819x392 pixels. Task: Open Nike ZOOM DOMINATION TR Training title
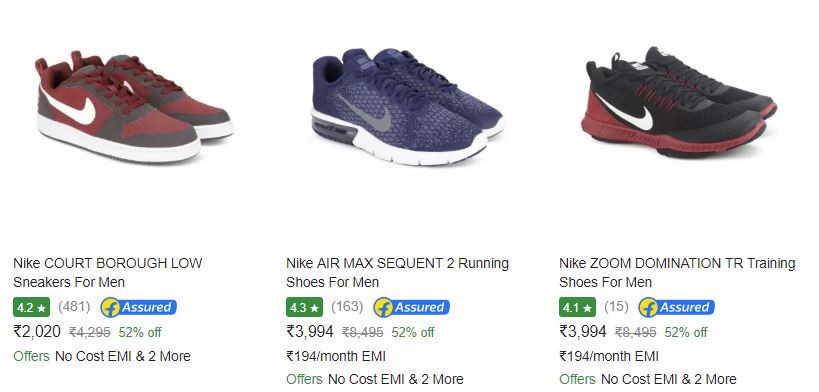click(x=677, y=272)
